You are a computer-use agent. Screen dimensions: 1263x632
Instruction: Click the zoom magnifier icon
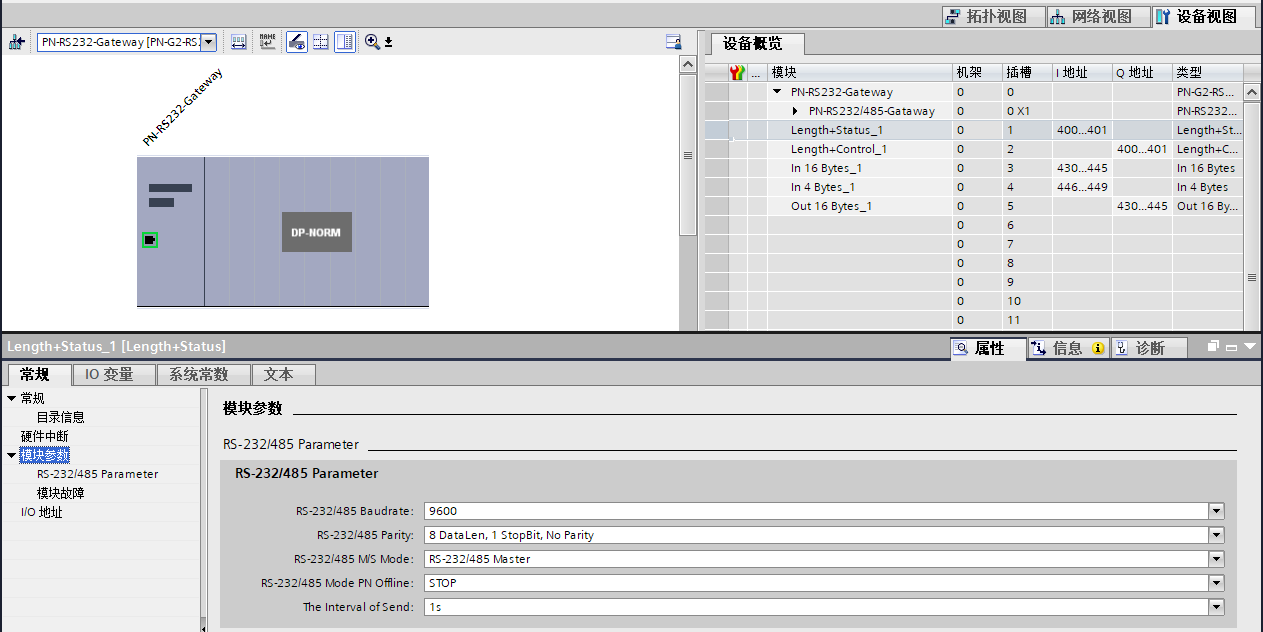coord(372,42)
